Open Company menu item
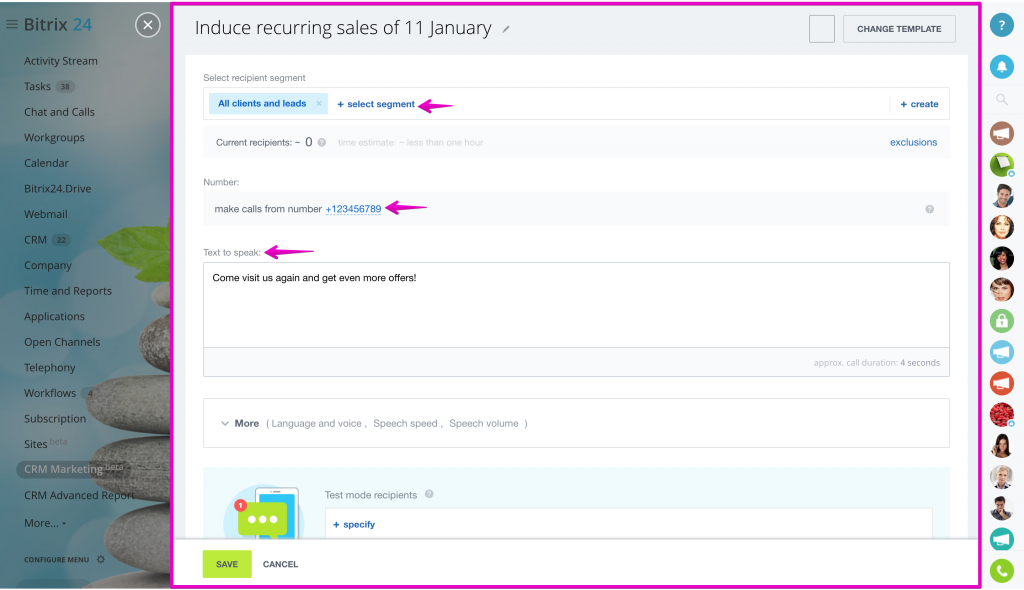 click(48, 265)
